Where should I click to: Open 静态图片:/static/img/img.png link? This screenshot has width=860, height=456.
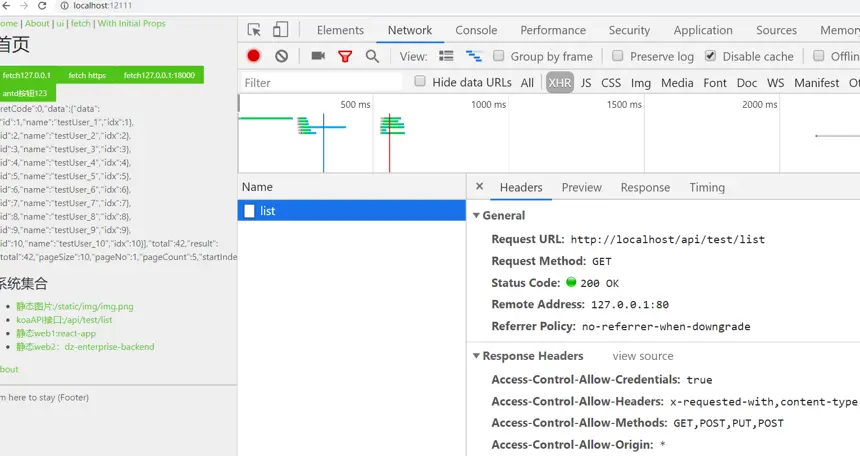[75, 306]
